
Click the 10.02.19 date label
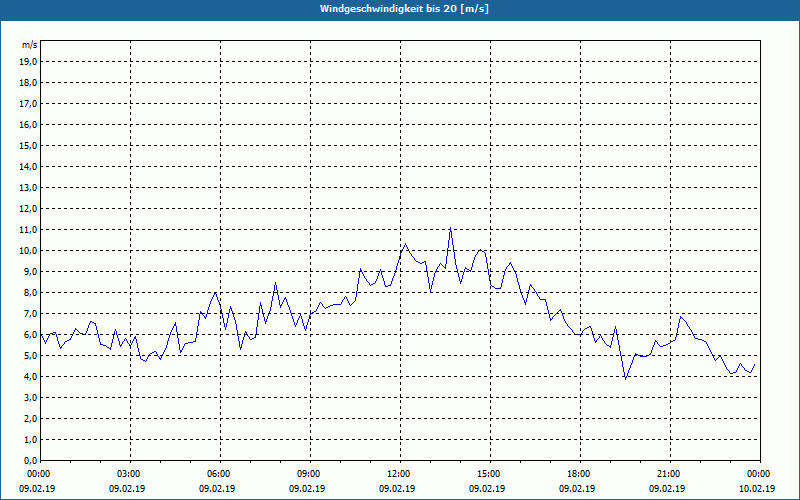757,489
